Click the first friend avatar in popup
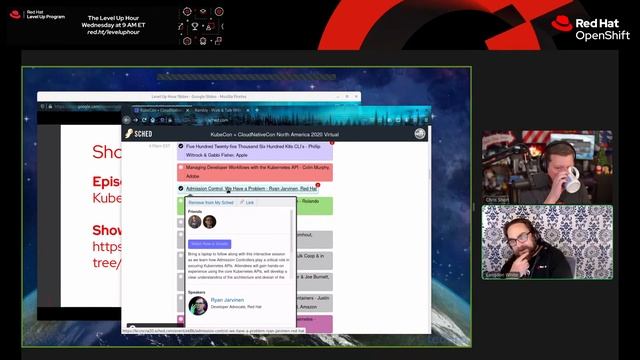Screen dimensions: 640x360 195,222
